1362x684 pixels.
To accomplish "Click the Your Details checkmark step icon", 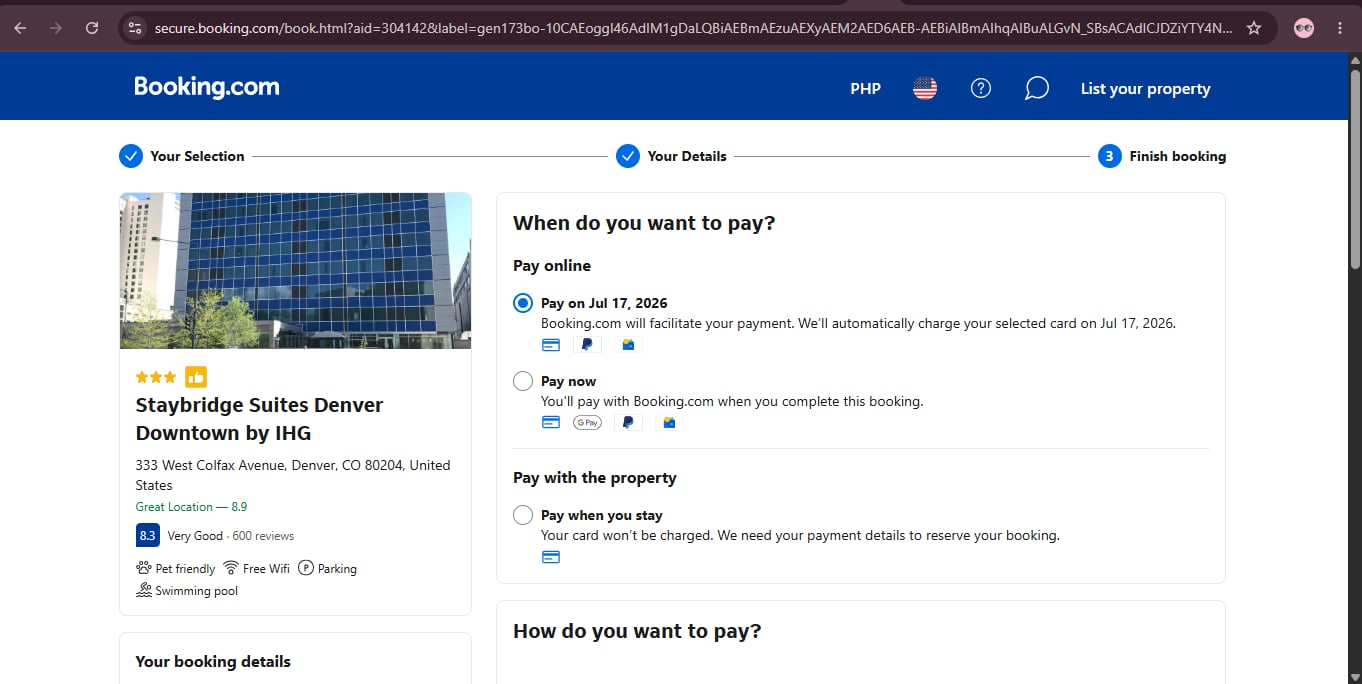I will 628,156.
